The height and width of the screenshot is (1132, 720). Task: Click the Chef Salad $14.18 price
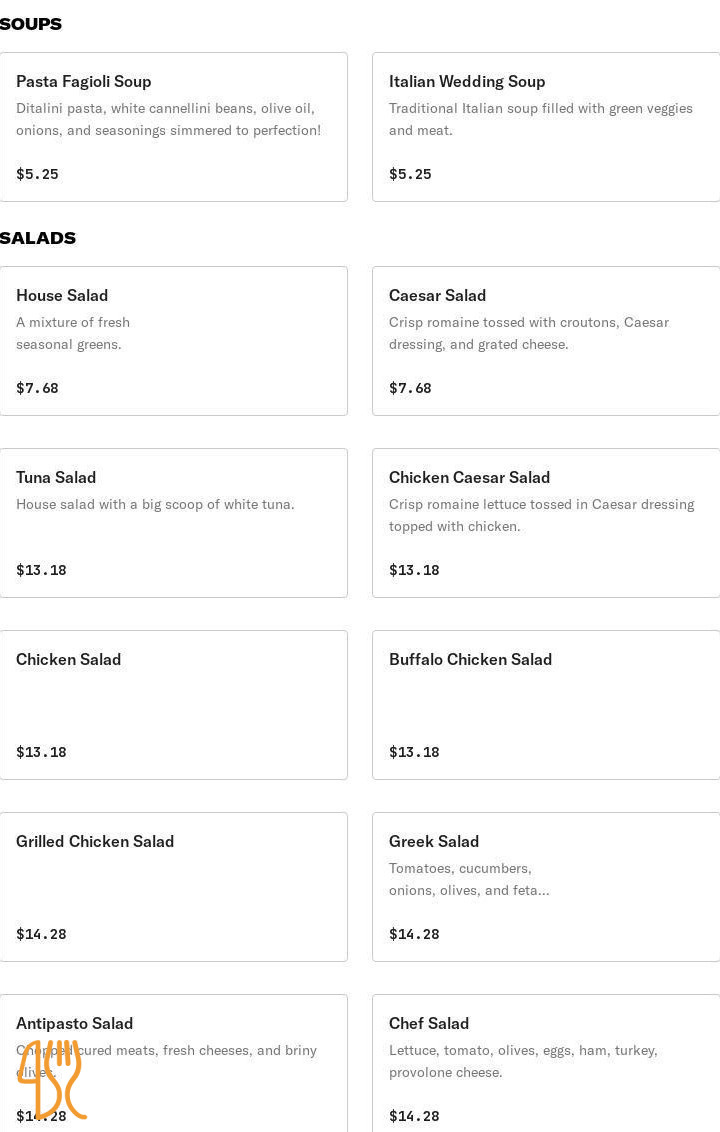click(414, 1117)
